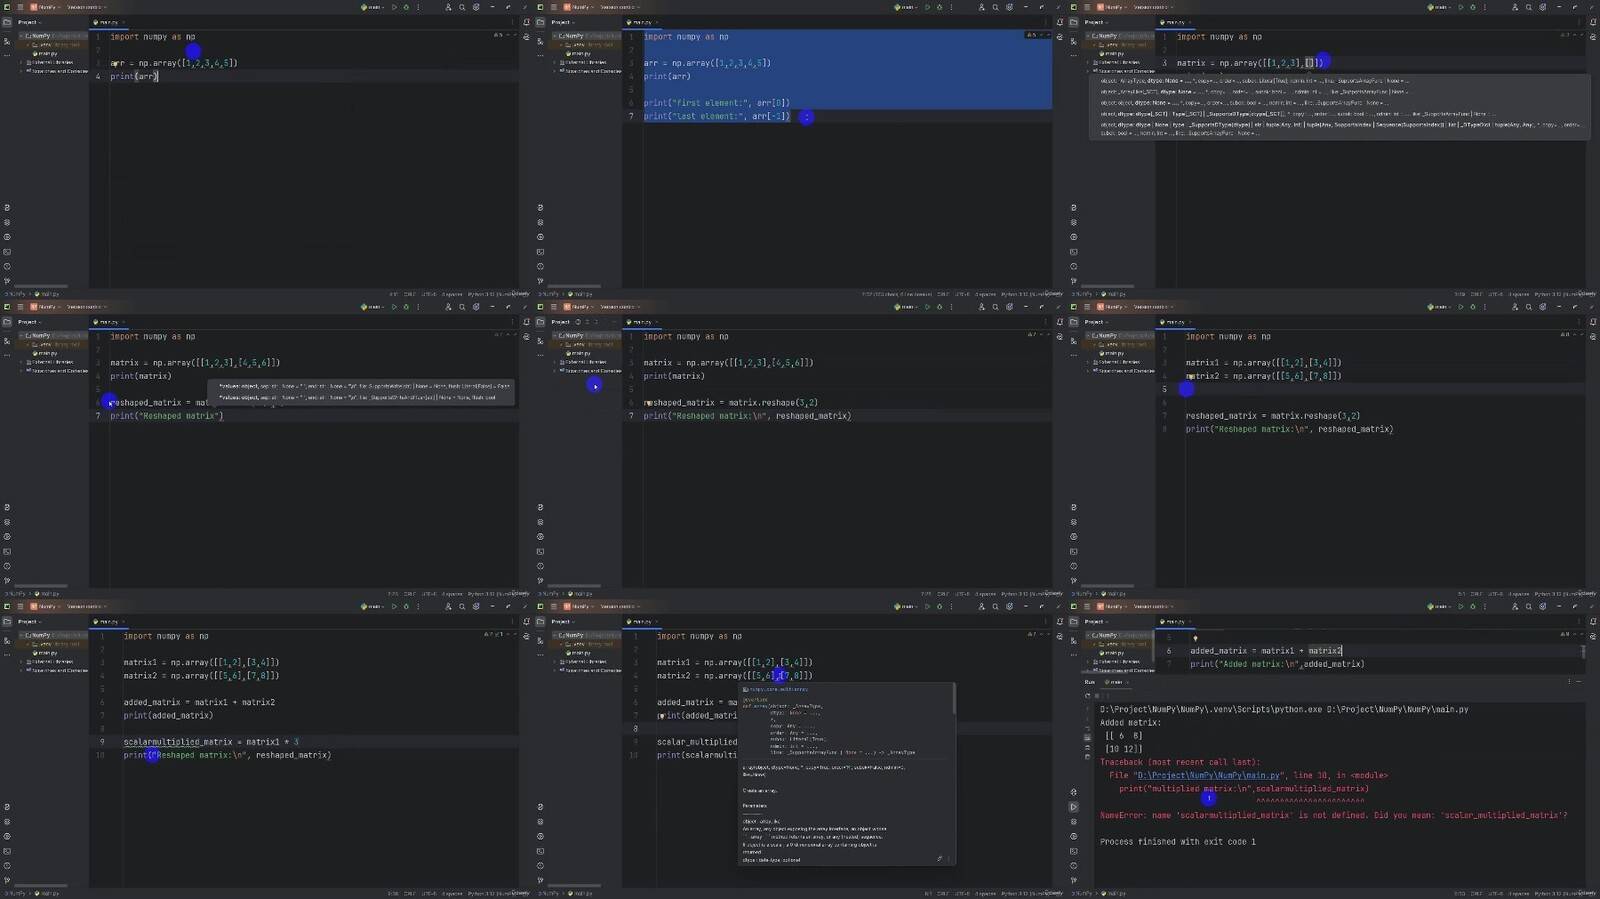Open Code With Me icon in print(arr) frame
The width and height of the screenshot is (1600, 899).
[448, 7]
